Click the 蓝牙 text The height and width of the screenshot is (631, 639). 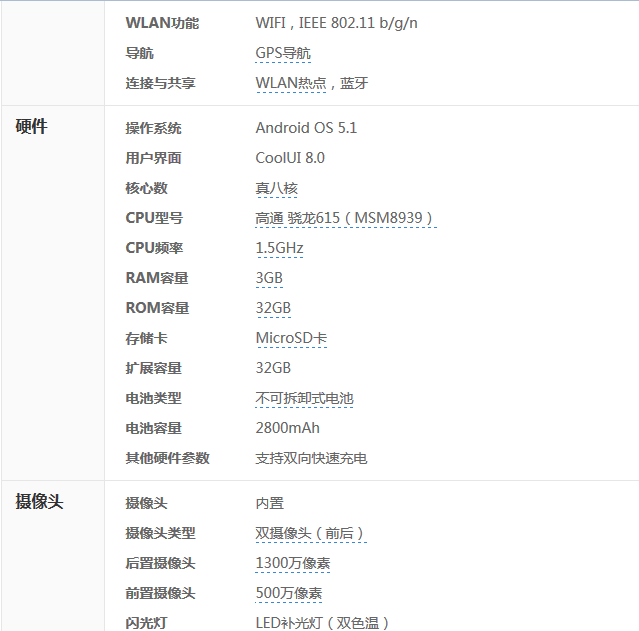point(354,84)
